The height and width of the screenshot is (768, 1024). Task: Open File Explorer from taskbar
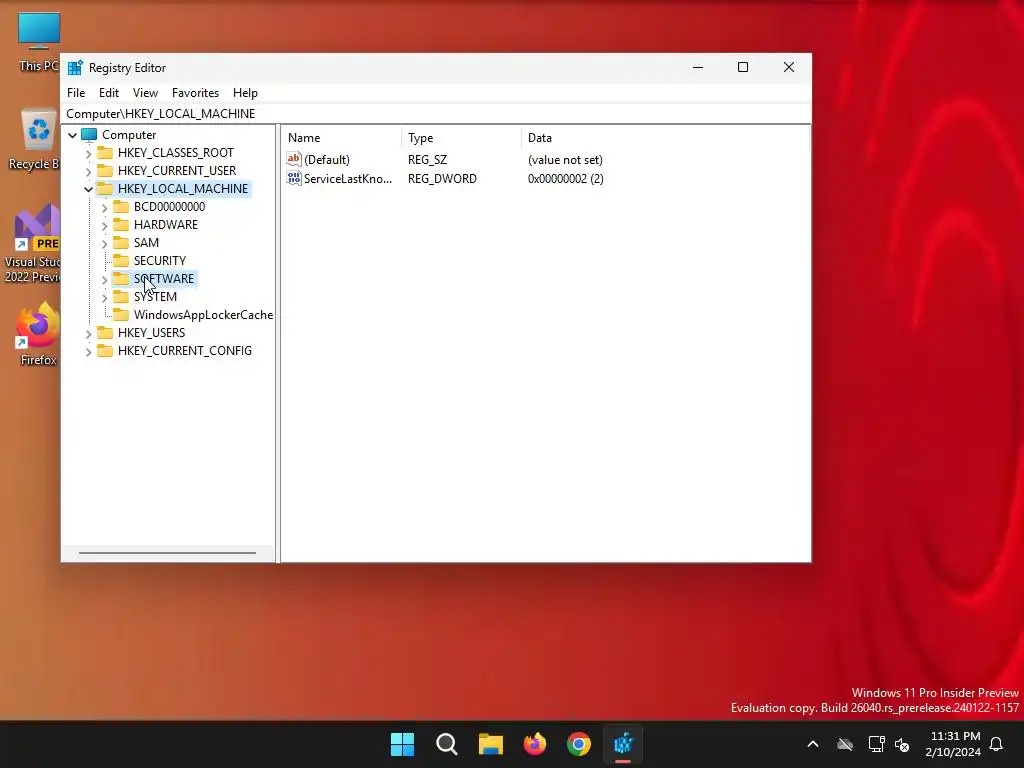click(x=490, y=744)
